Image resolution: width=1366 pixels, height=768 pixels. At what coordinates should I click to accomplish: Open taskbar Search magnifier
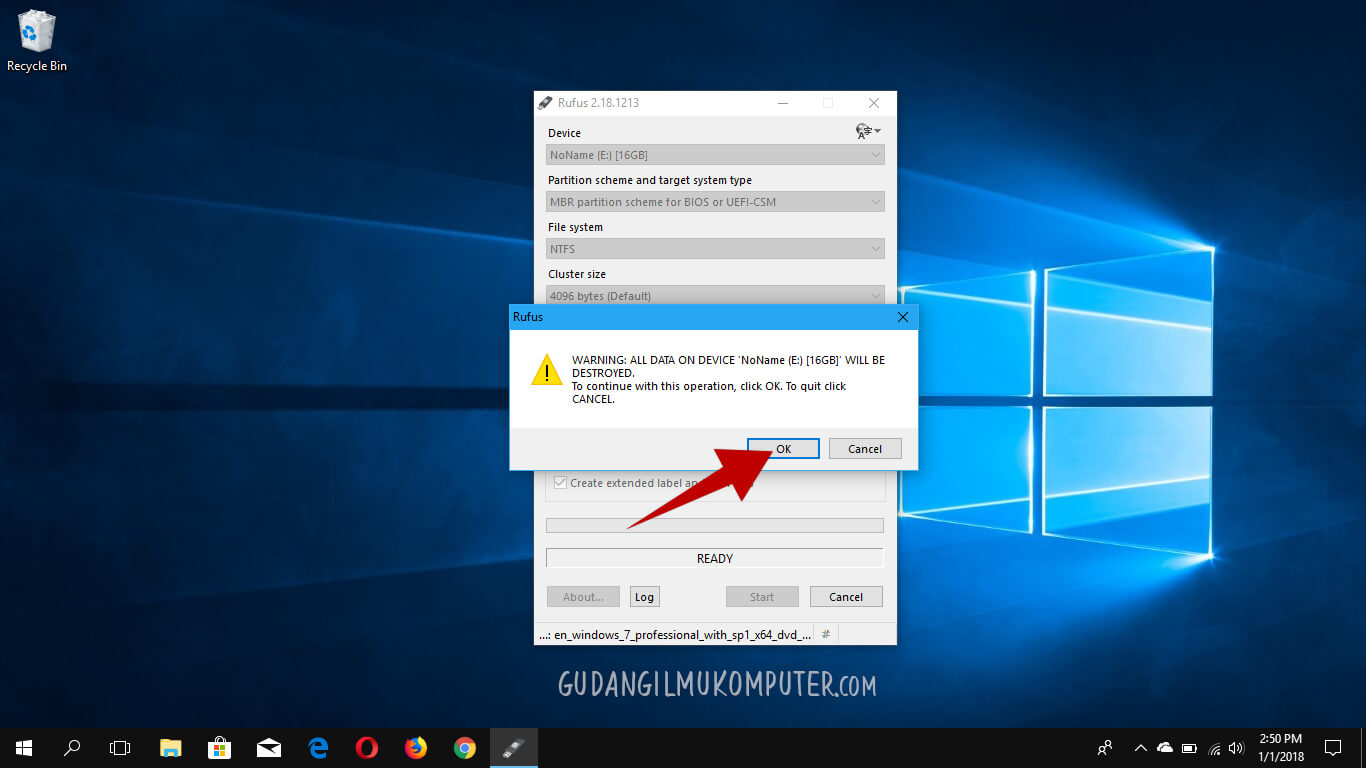[x=72, y=747]
